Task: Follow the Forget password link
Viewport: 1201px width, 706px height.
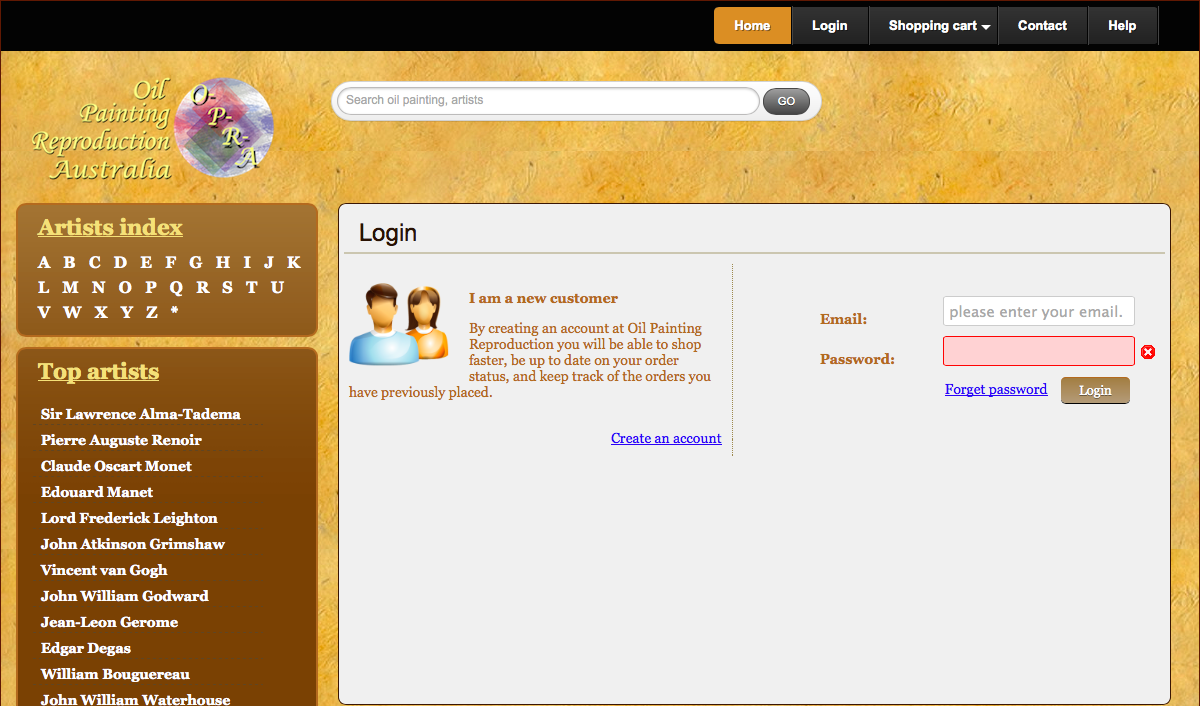Action: tap(996, 389)
